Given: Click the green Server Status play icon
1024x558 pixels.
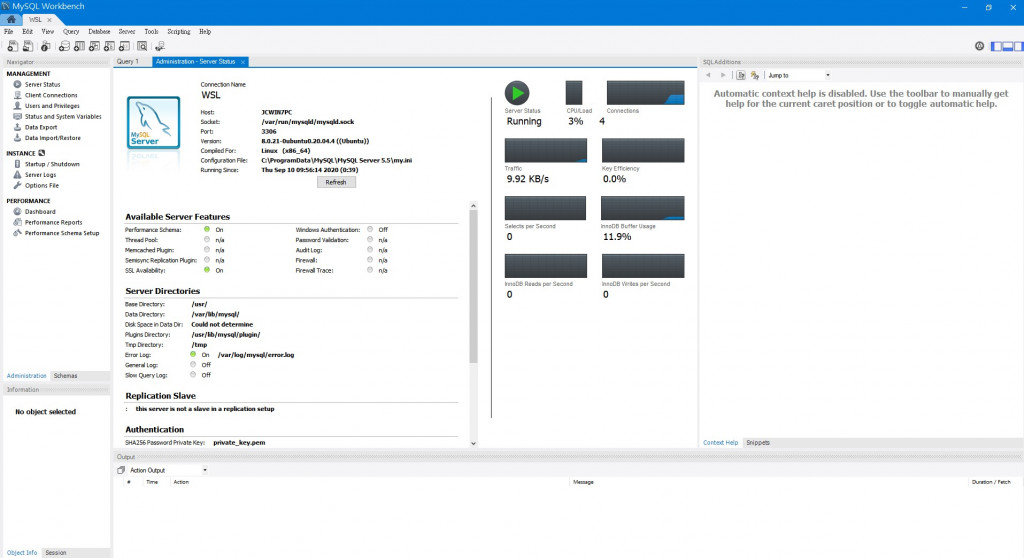Looking at the screenshot, I should [x=517, y=93].
